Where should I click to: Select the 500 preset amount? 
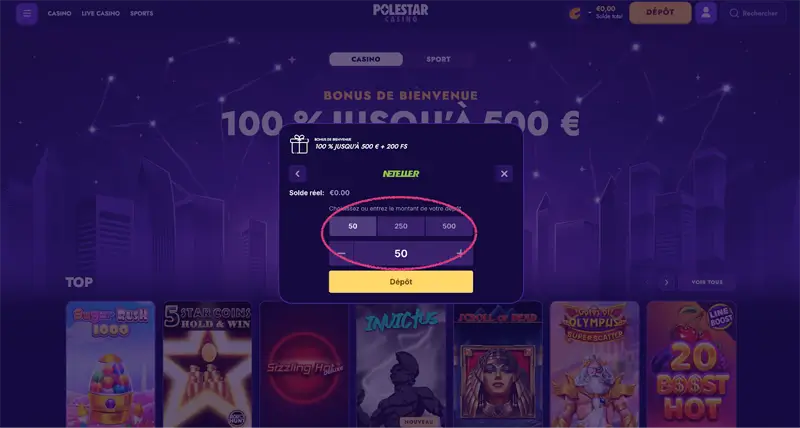click(x=449, y=226)
